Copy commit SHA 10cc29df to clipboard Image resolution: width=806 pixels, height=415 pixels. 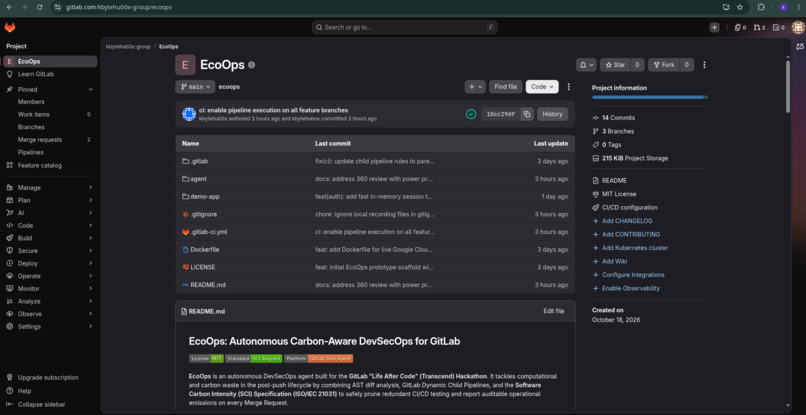(527, 114)
